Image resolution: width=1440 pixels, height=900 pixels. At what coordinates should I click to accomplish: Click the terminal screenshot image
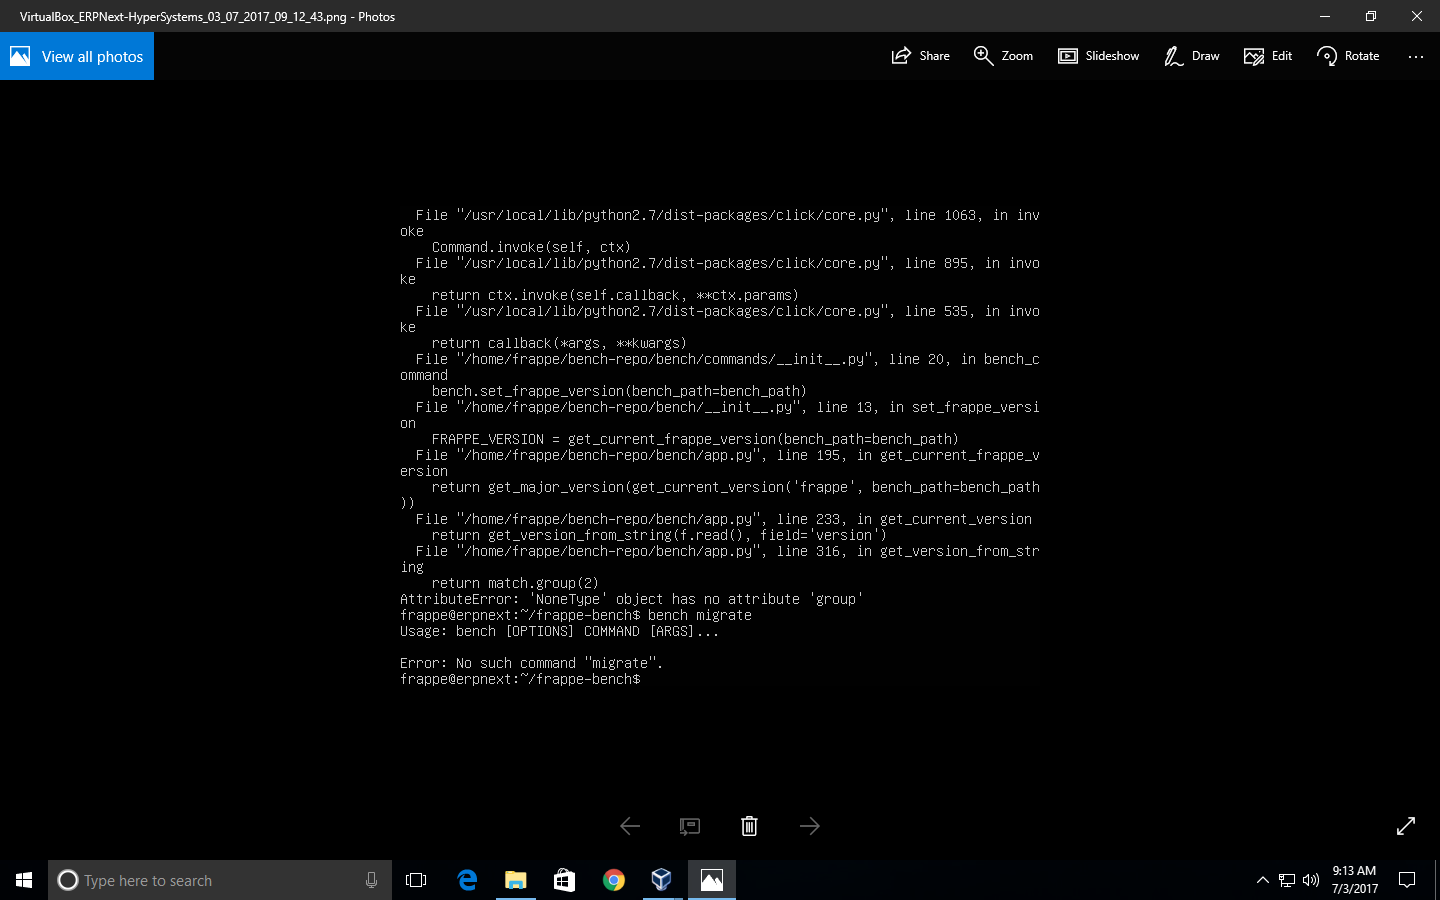pyautogui.click(x=720, y=447)
